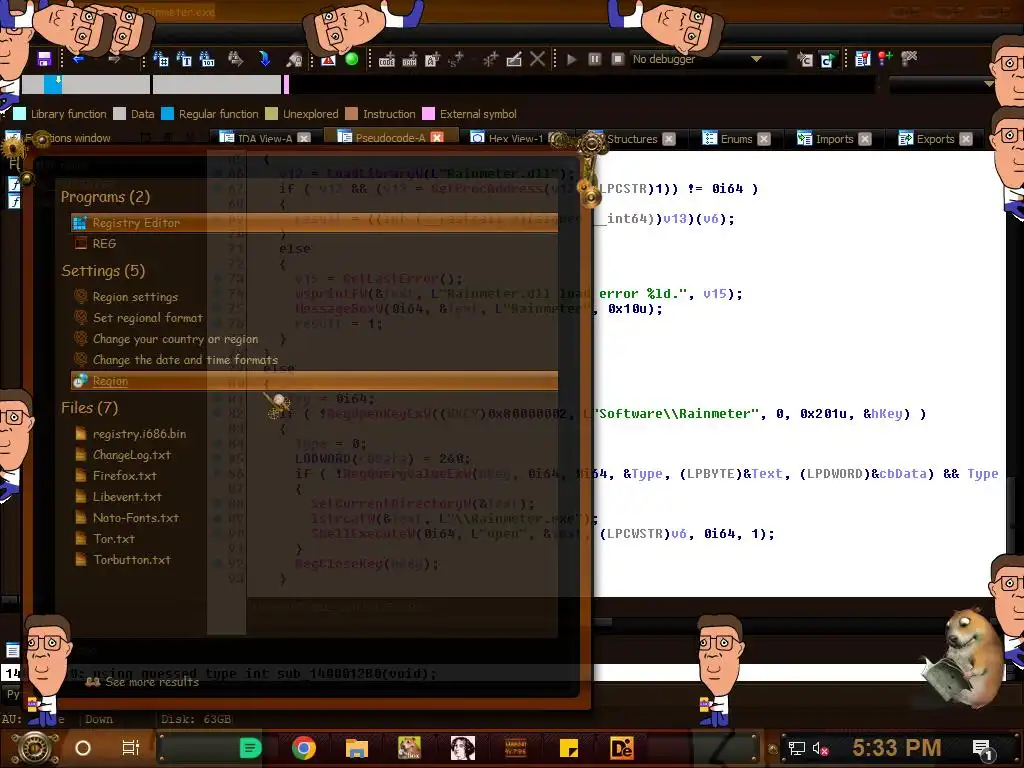Open Google Chrome from taskbar

click(x=304, y=748)
